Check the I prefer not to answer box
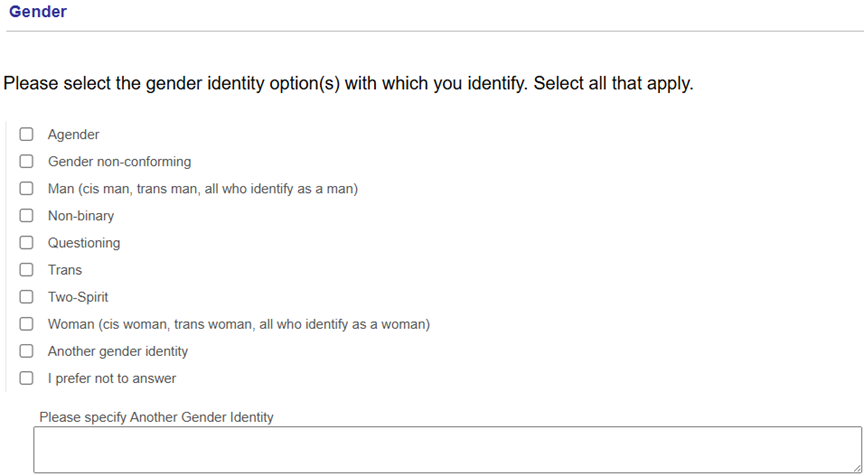 click(x=26, y=378)
